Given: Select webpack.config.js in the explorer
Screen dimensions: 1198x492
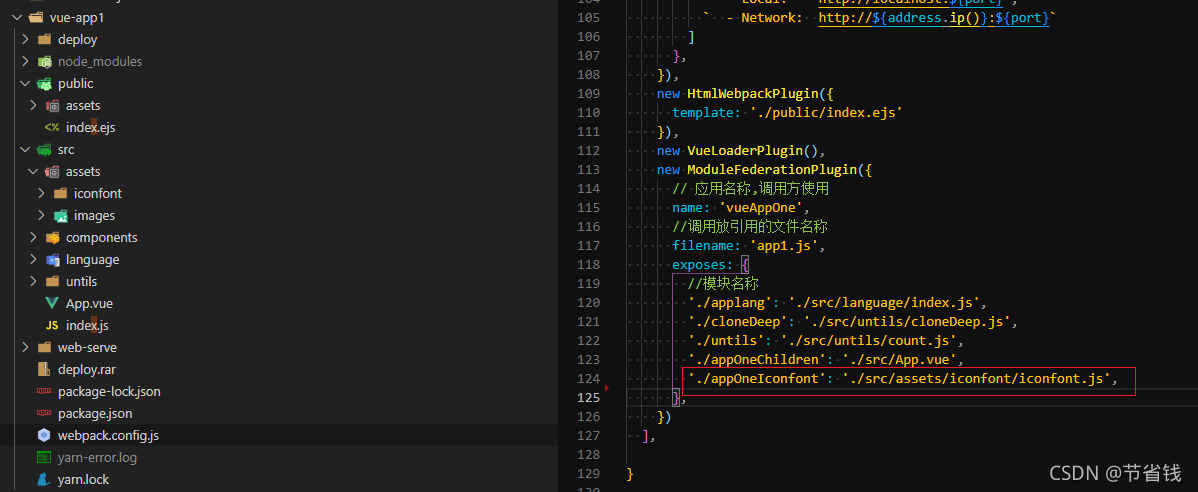Looking at the screenshot, I should 108,435.
